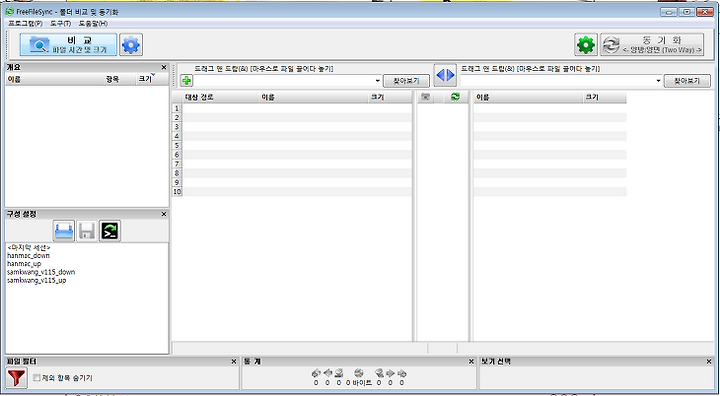Screen dimensions: 720x396
Task: Click the 0 바이트 statistics value
Action: [x=359, y=383]
